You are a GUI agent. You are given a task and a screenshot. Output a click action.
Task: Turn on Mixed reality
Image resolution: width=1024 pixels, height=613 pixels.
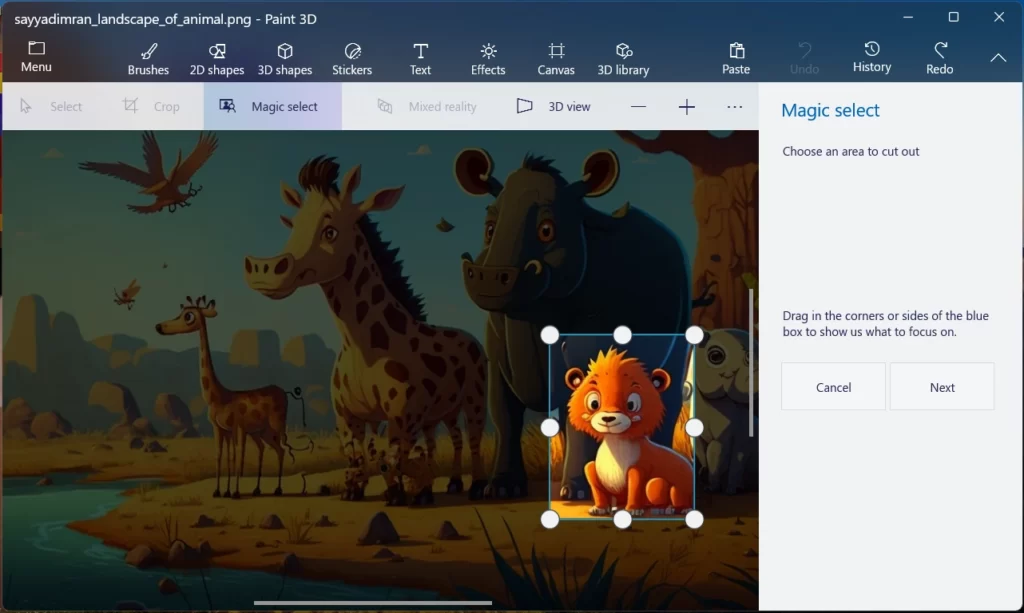427,106
